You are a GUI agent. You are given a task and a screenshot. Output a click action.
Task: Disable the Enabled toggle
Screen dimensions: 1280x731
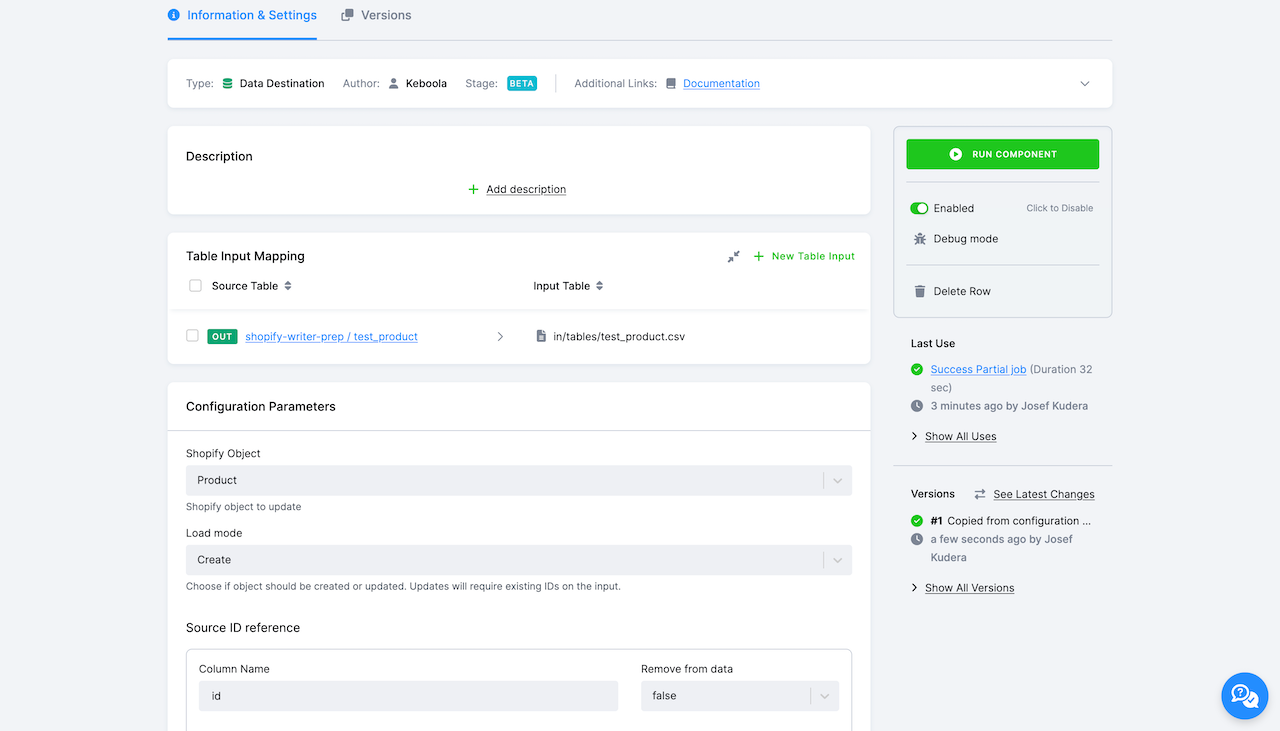tap(919, 208)
